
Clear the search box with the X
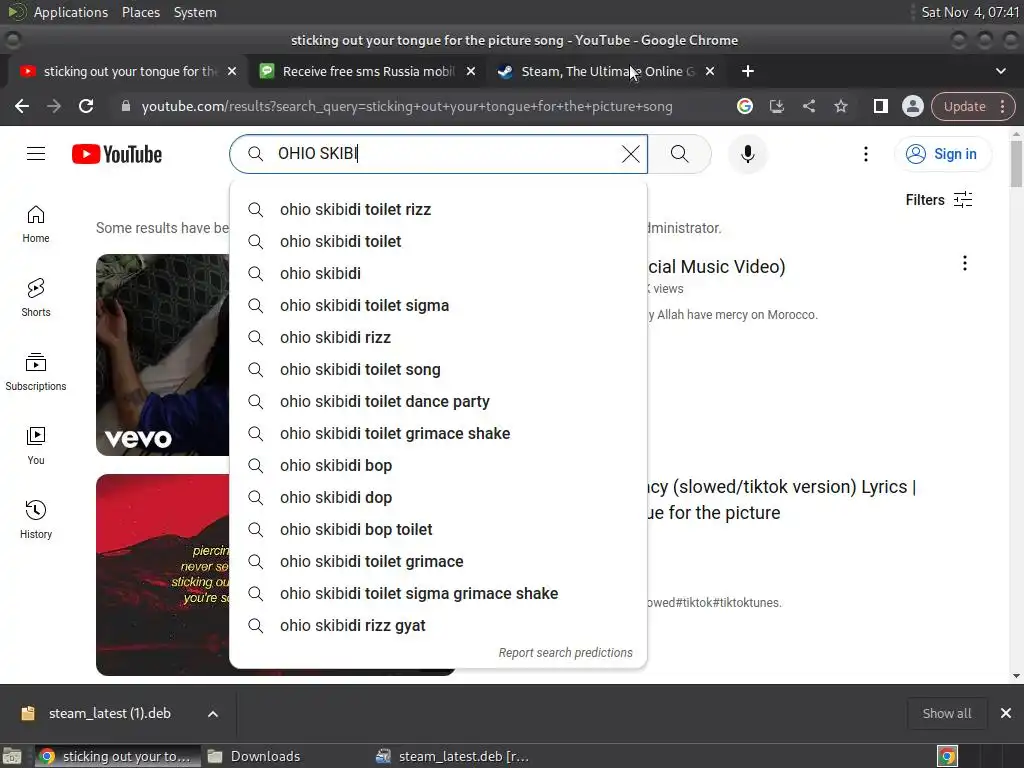[630, 154]
